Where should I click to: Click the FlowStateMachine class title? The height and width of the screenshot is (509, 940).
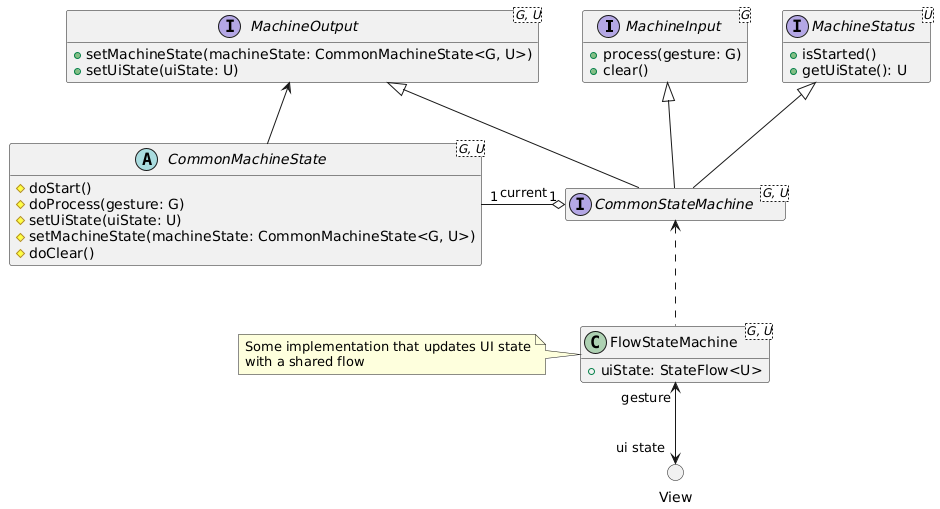point(674,342)
